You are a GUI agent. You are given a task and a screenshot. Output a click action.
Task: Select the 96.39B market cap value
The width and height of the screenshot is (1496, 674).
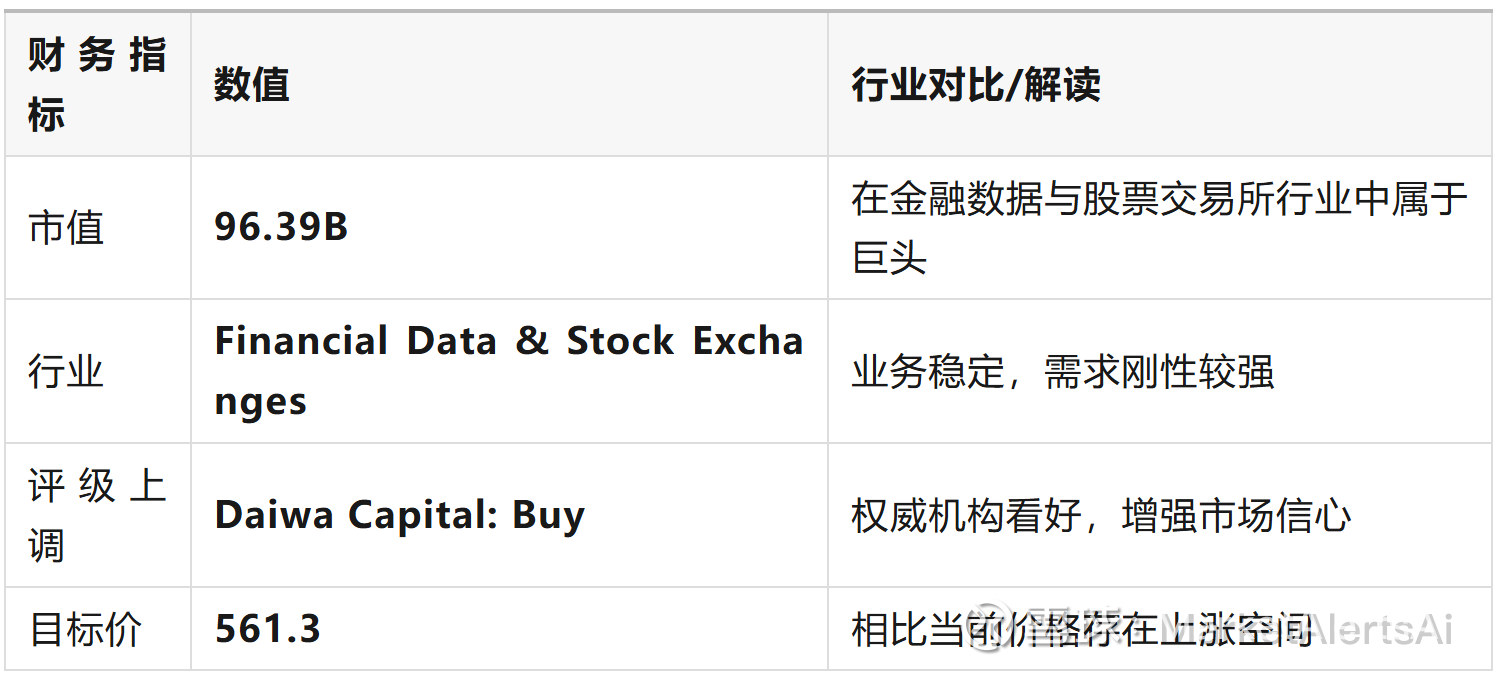281,228
